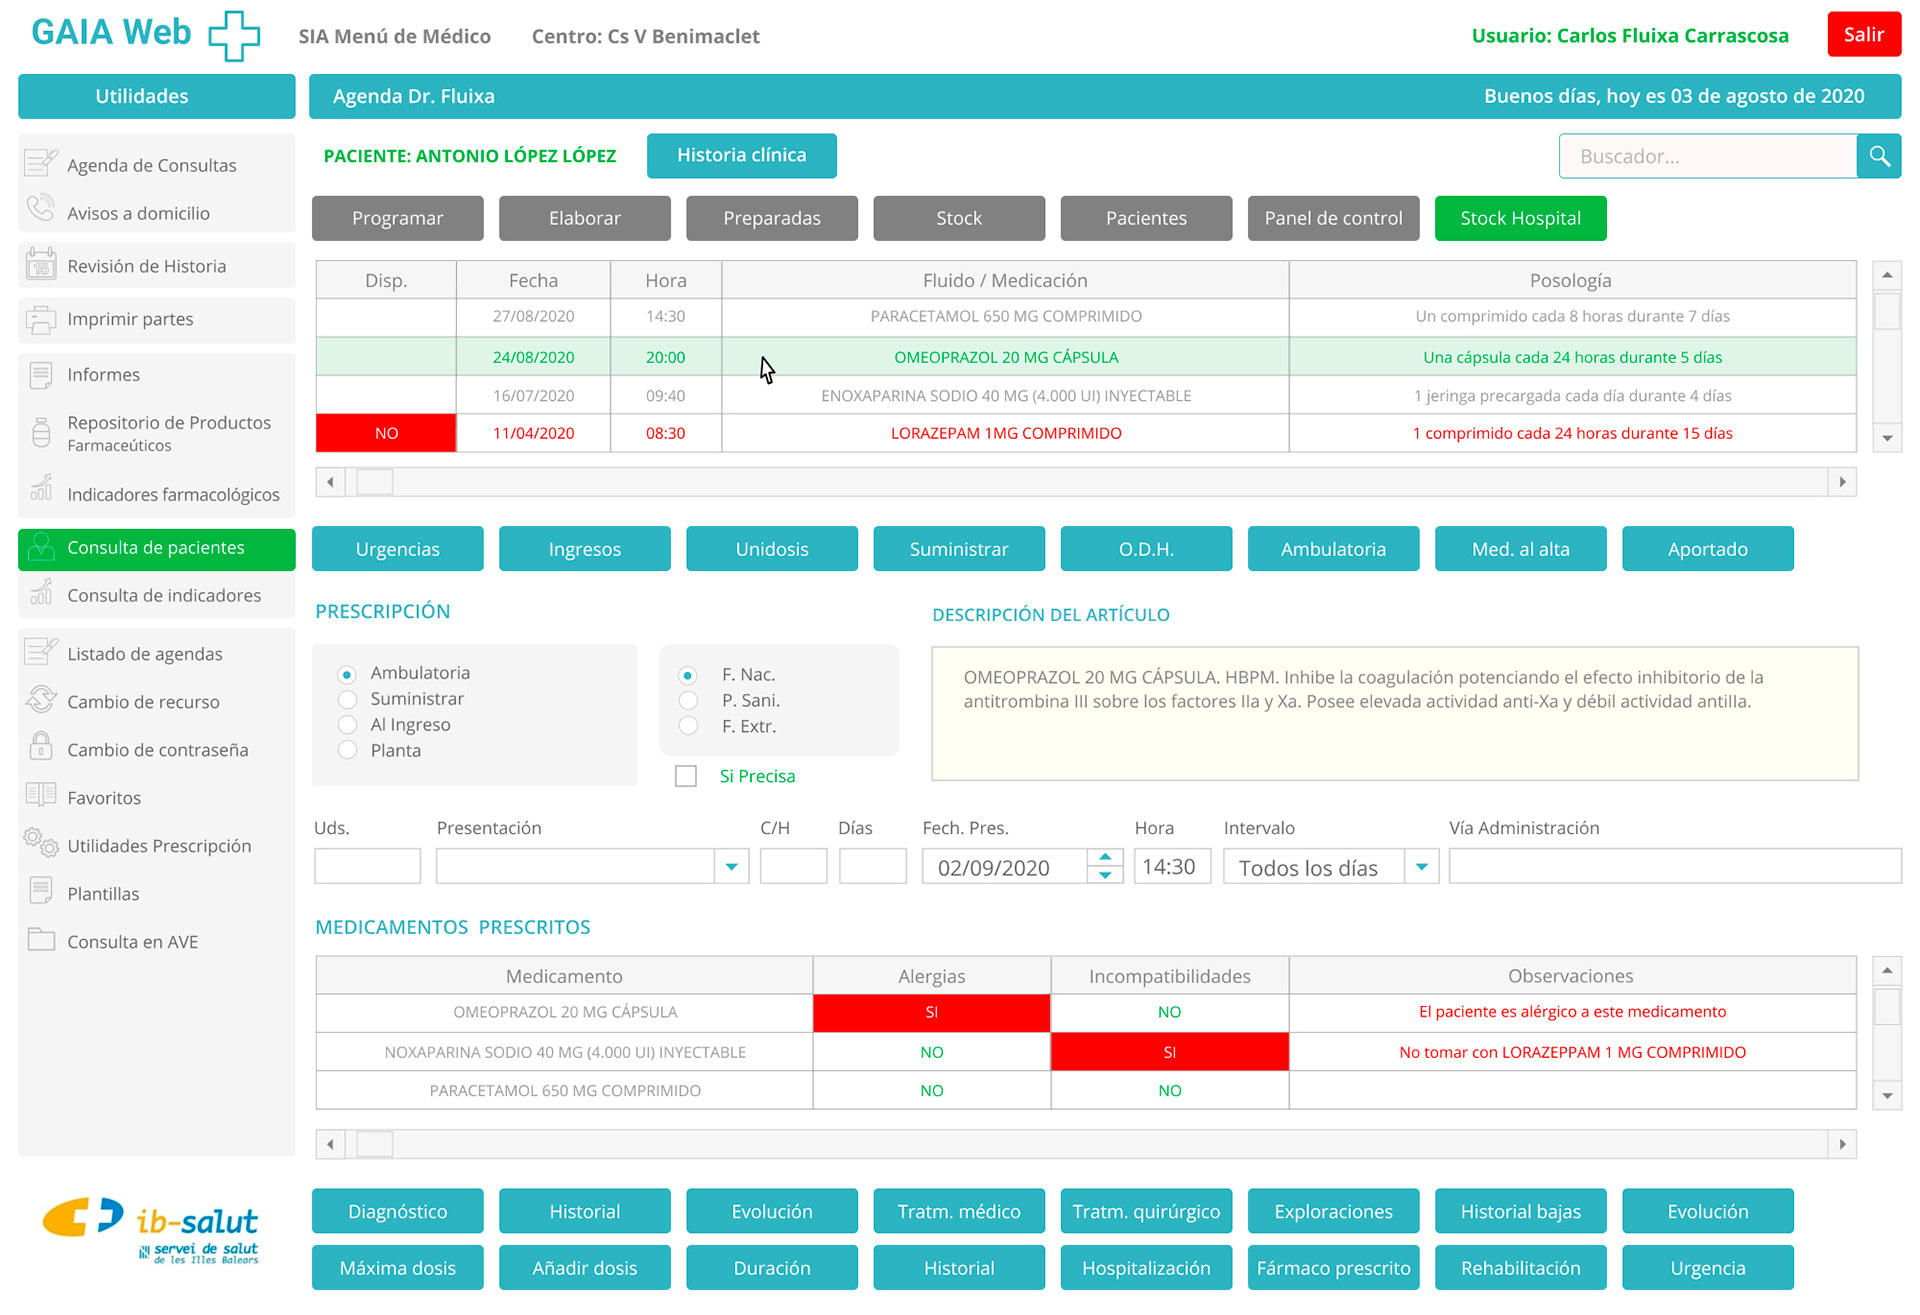Screen dimensions: 1920x1315
Task: Click the Imprimir partes printer icon
Action: coord(41,319)
